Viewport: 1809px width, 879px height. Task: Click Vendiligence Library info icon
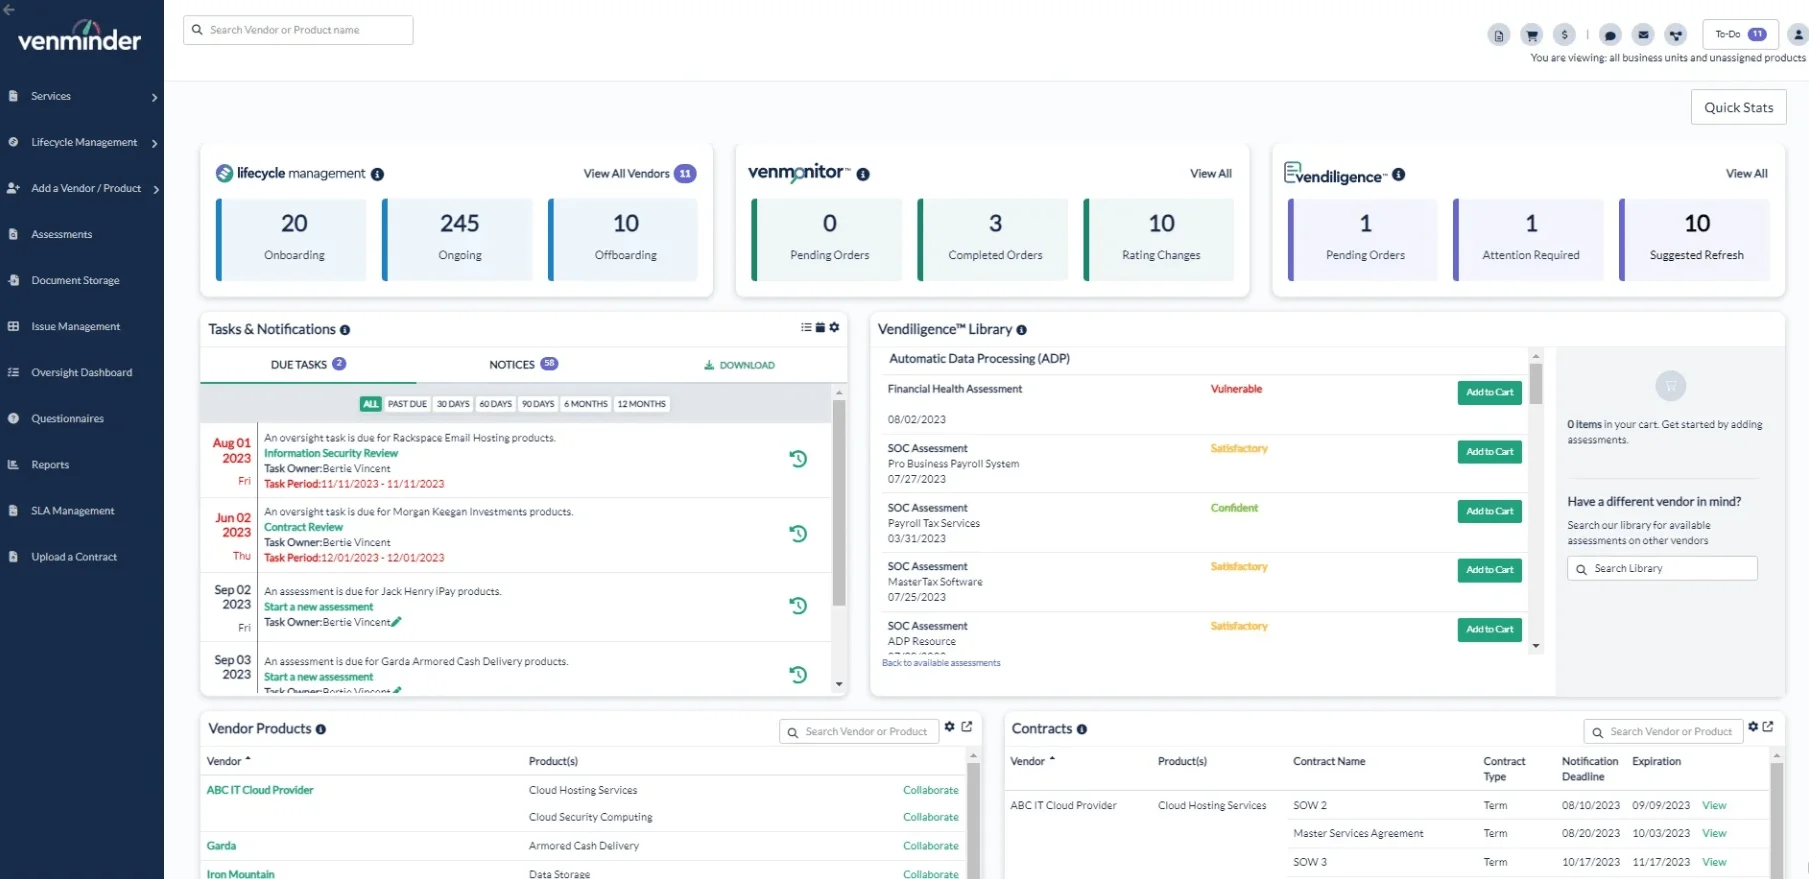pyautogui.click(x=1021, y=330)
